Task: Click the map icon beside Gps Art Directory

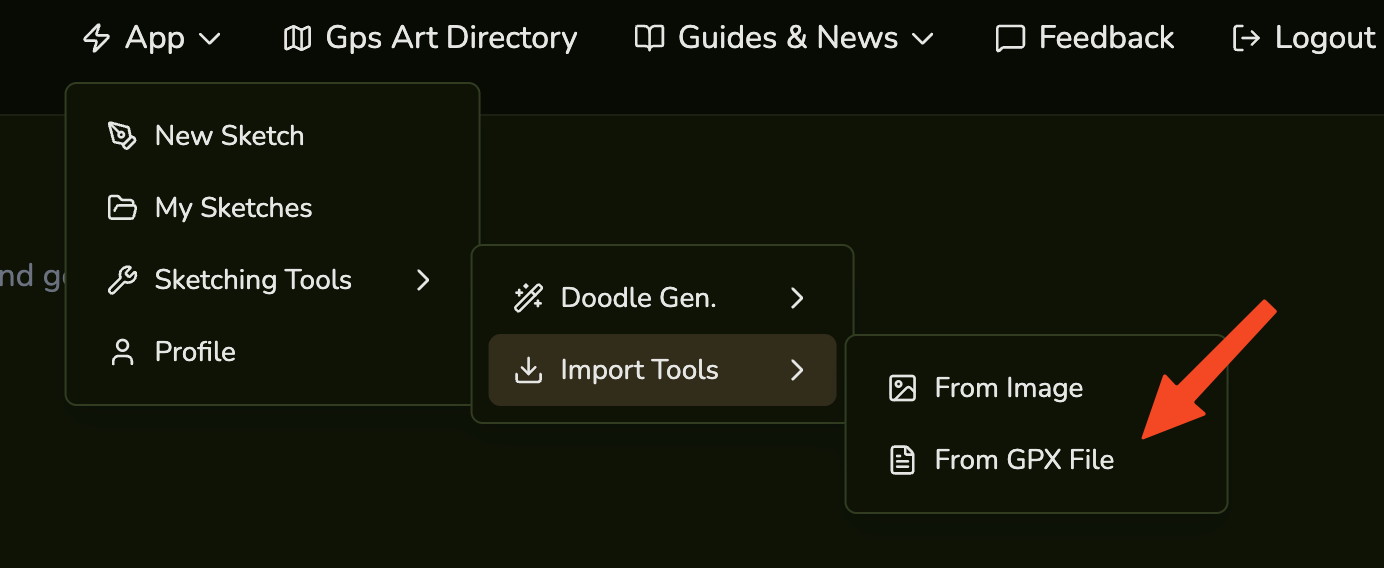Action: point(297,38)
